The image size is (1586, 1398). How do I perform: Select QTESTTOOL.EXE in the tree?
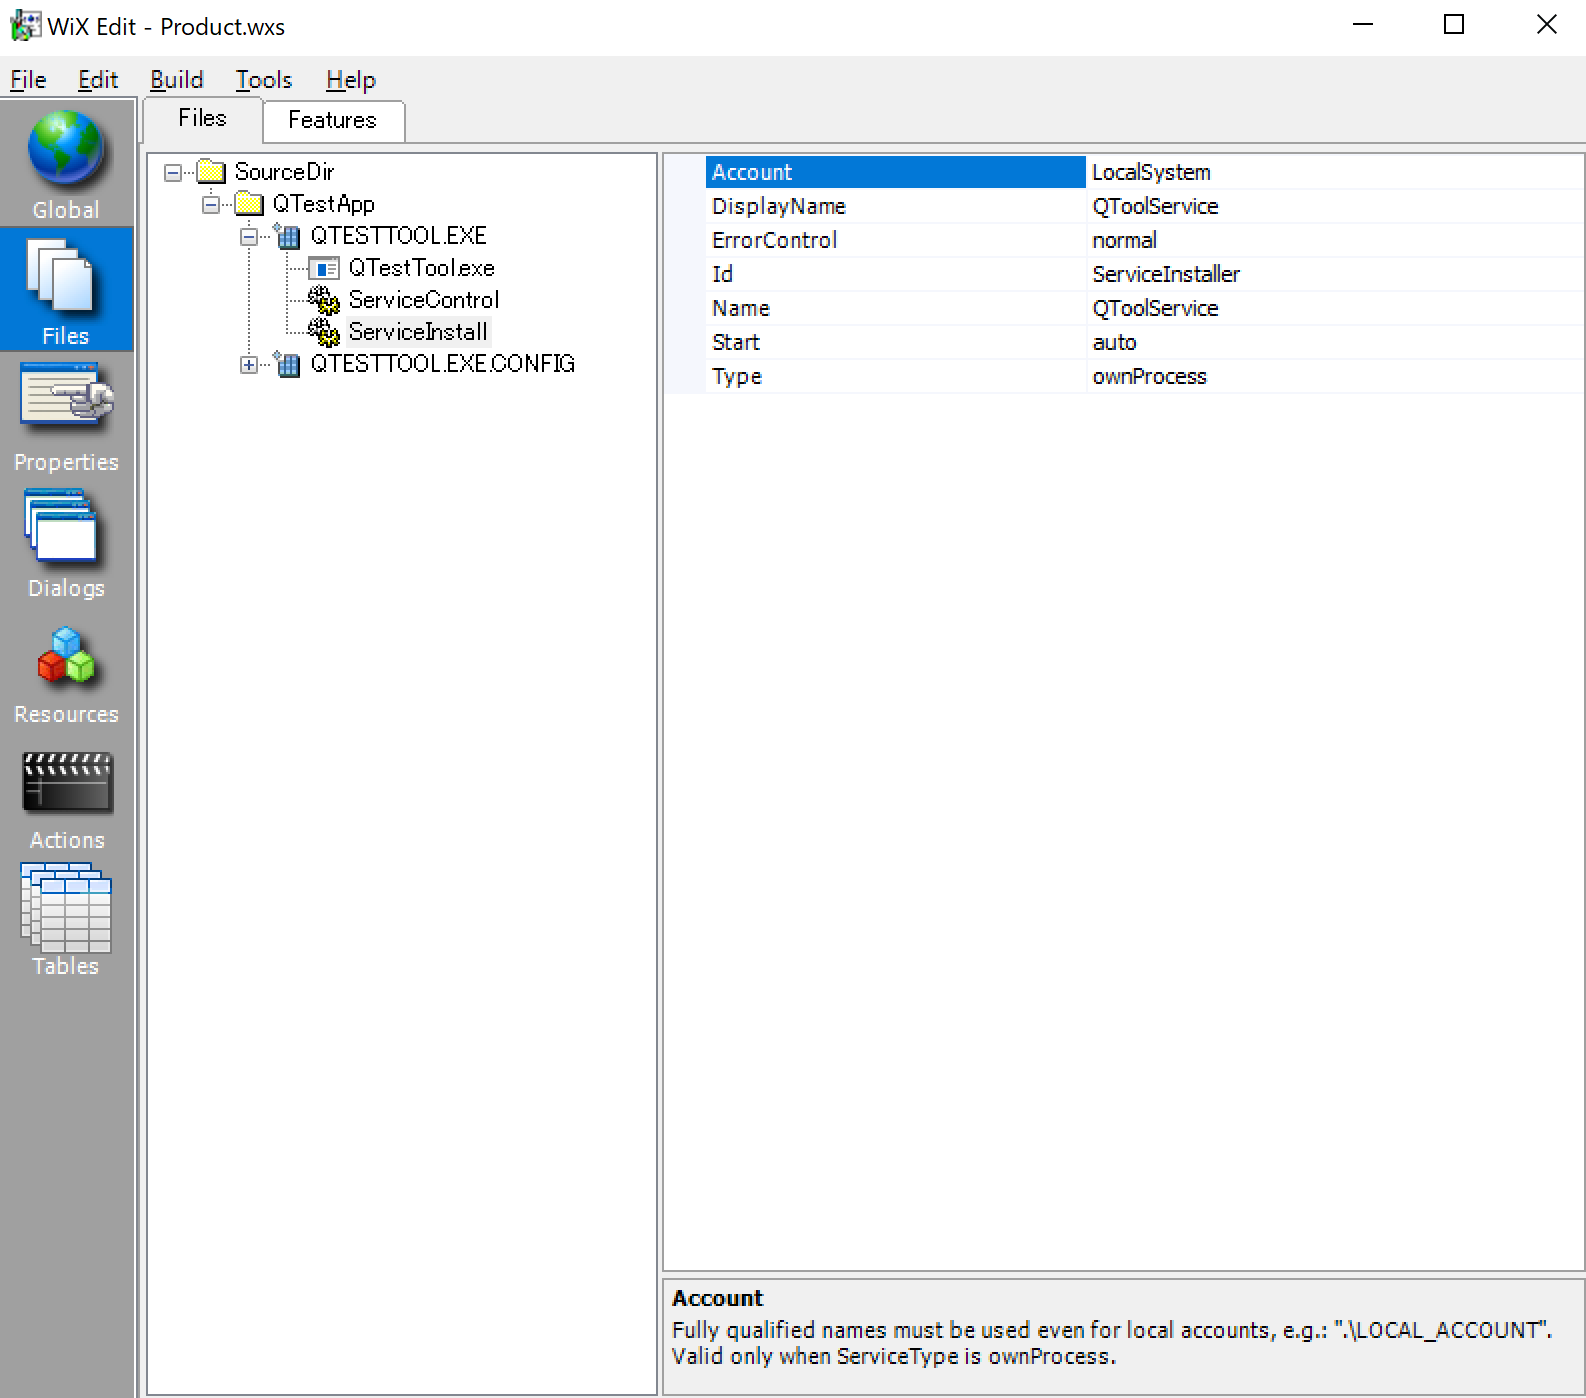click(398, 236)
